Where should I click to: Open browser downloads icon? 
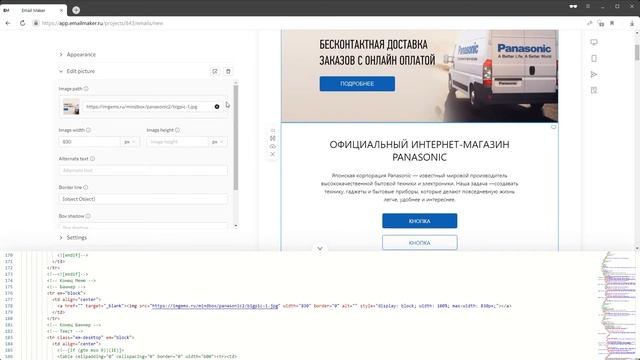click(632, 23)
